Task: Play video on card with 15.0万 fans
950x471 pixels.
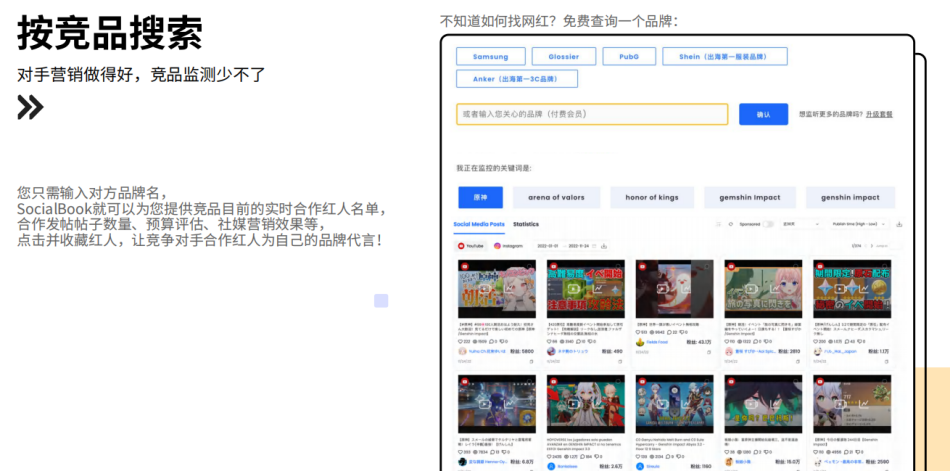Action: [x=752, y=404]
